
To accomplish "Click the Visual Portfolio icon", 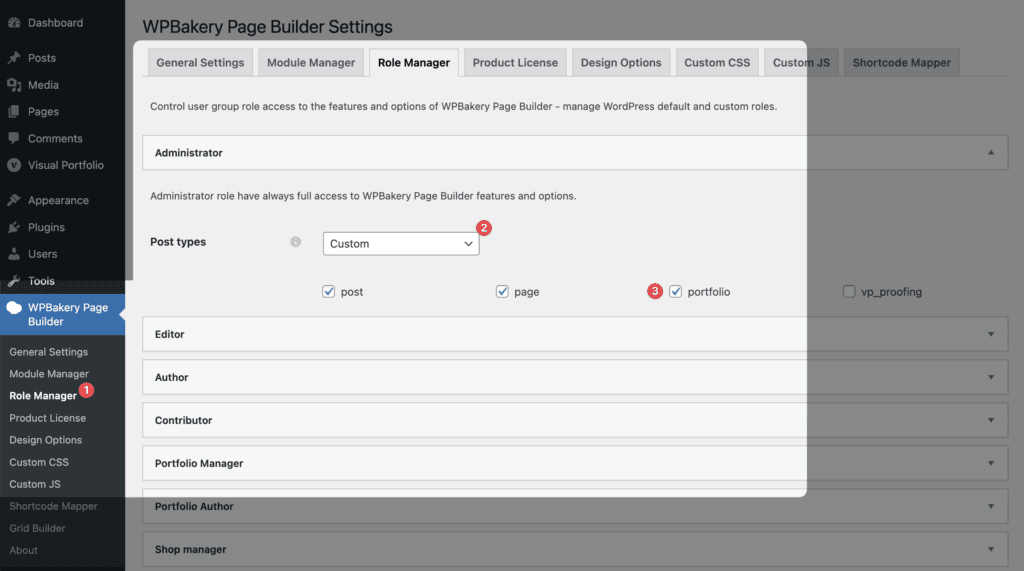I will point(14,165).
